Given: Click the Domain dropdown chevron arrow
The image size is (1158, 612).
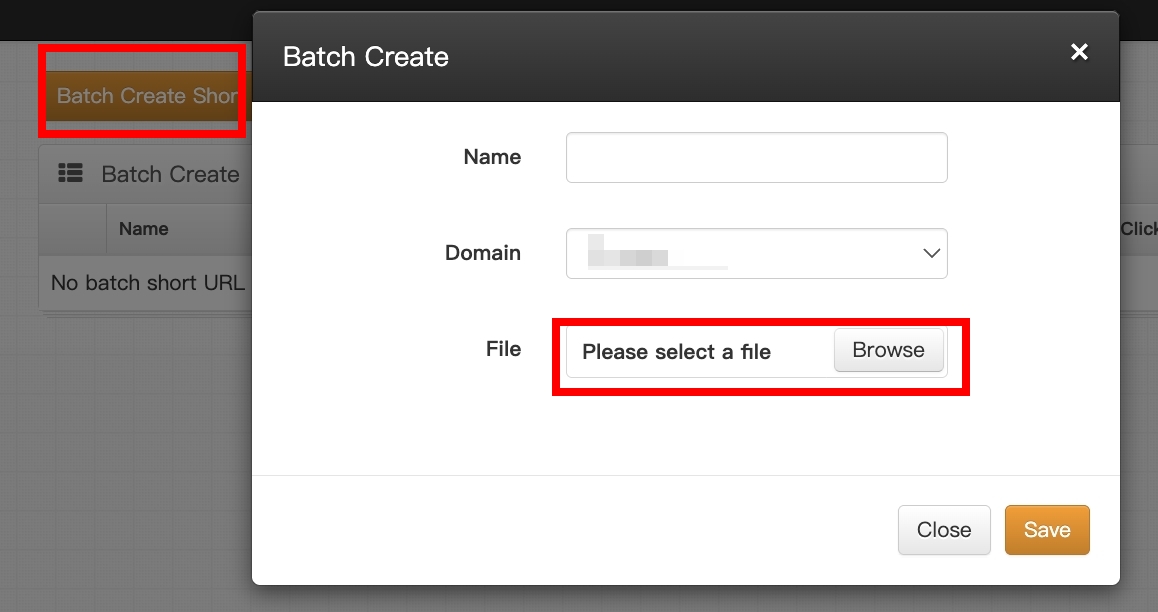Looking at the screenshot, I should tap(930, 254).
